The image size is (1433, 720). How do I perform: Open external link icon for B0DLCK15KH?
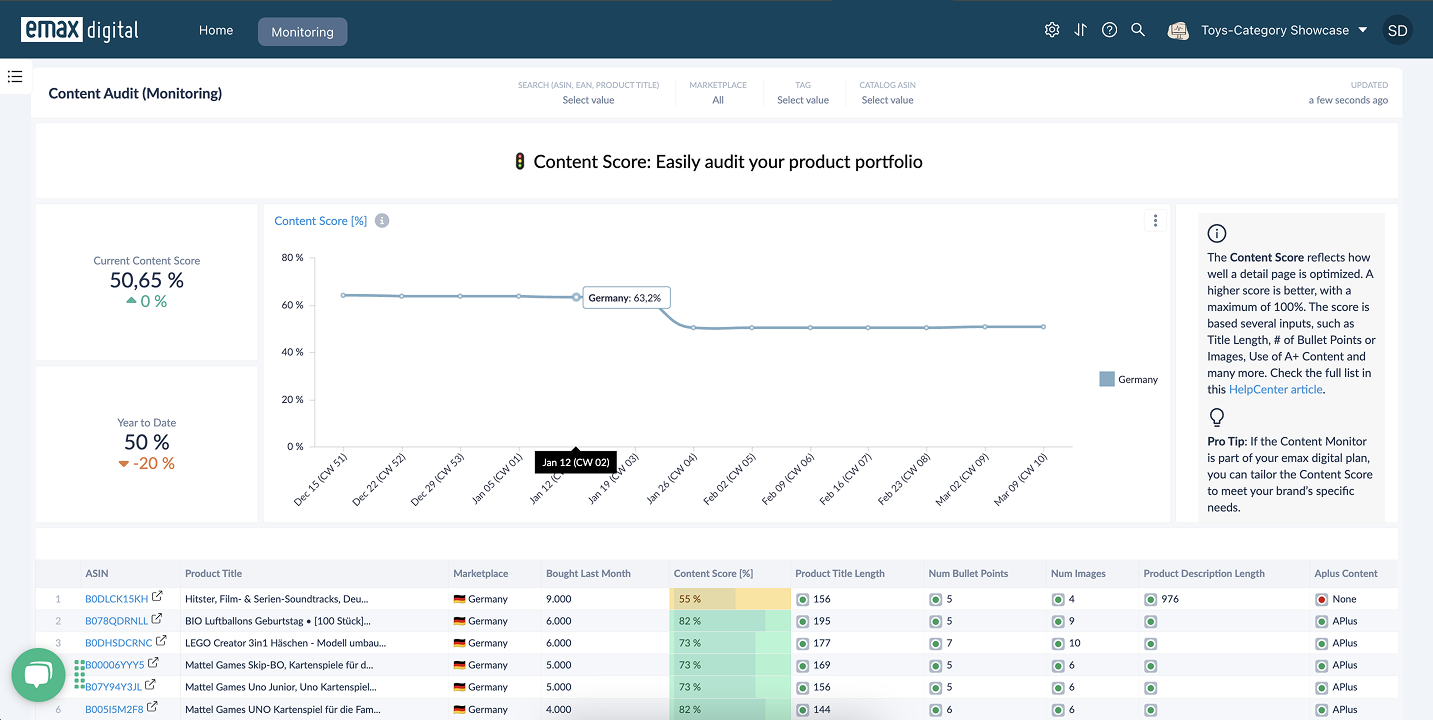[157, 598]
